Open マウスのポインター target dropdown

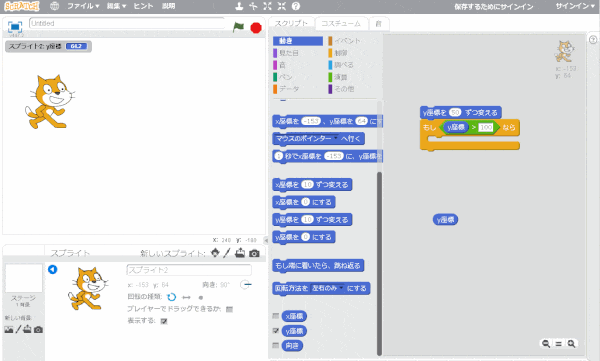pyautogui.click(x=336, y=138)
